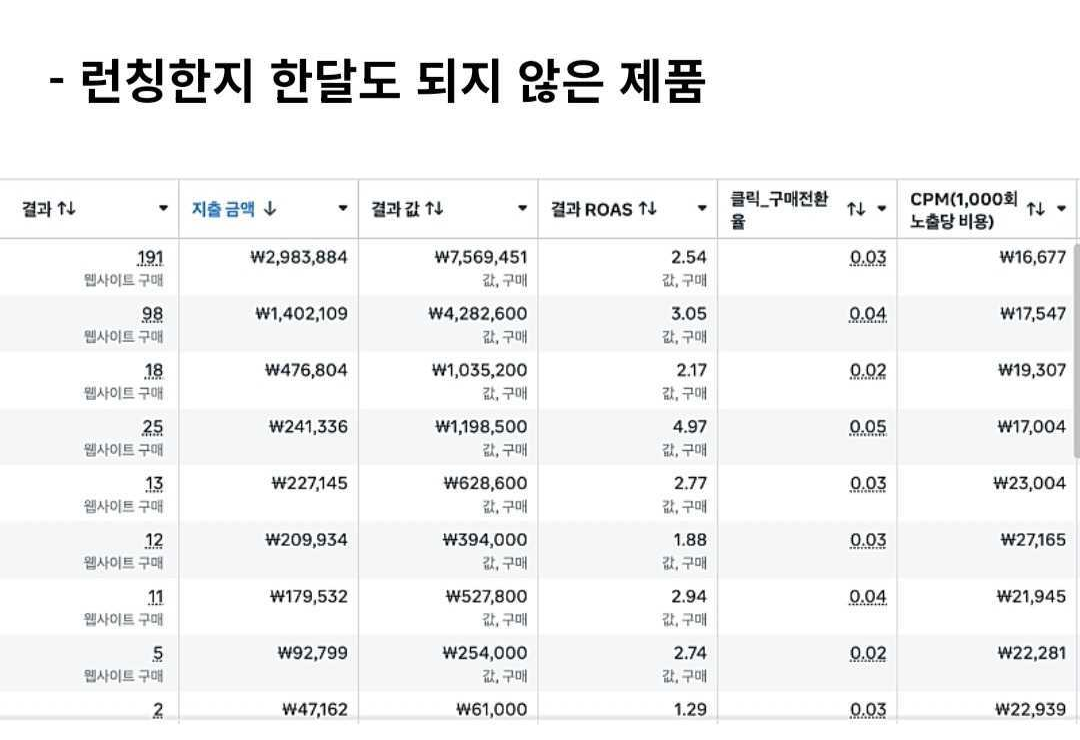The height and width of the screenshot is (740, 1080).
Task: Sort by the 클릭_구매전환율 arrows
Action: point(856,209)
